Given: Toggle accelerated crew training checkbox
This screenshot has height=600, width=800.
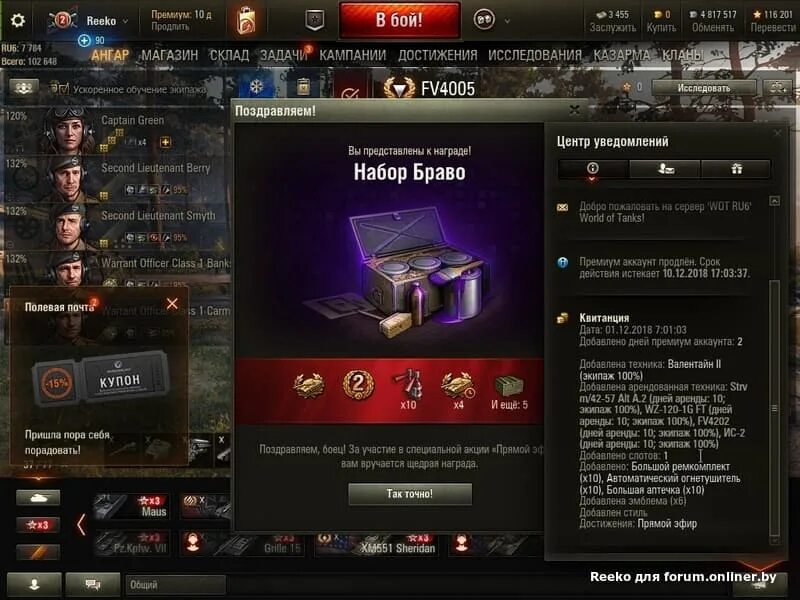Looking at the screenshot, I should pos(64,89).
